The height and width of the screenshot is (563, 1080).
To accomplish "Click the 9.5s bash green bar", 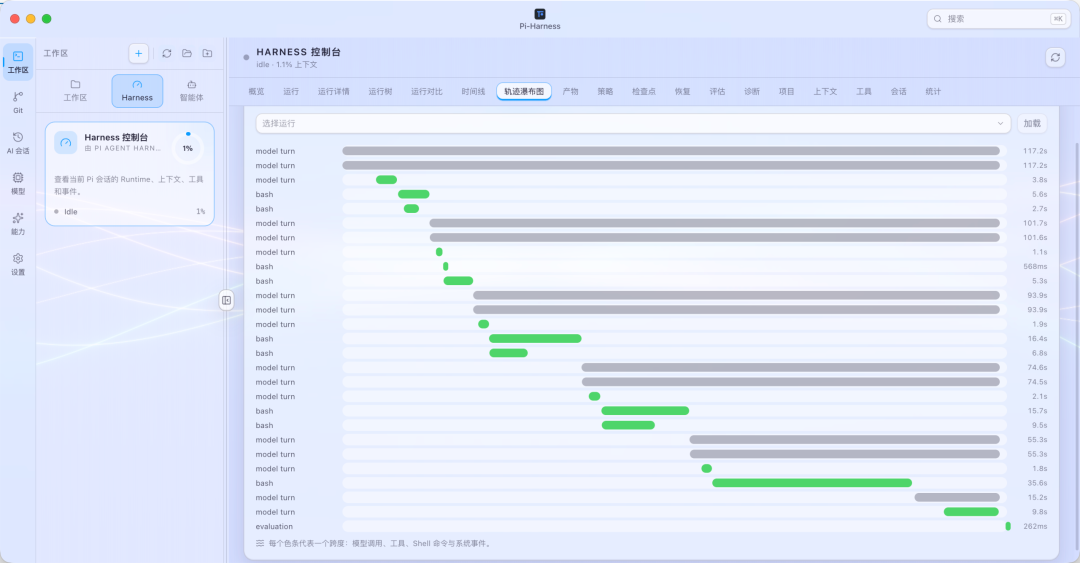I will point(628,425).
